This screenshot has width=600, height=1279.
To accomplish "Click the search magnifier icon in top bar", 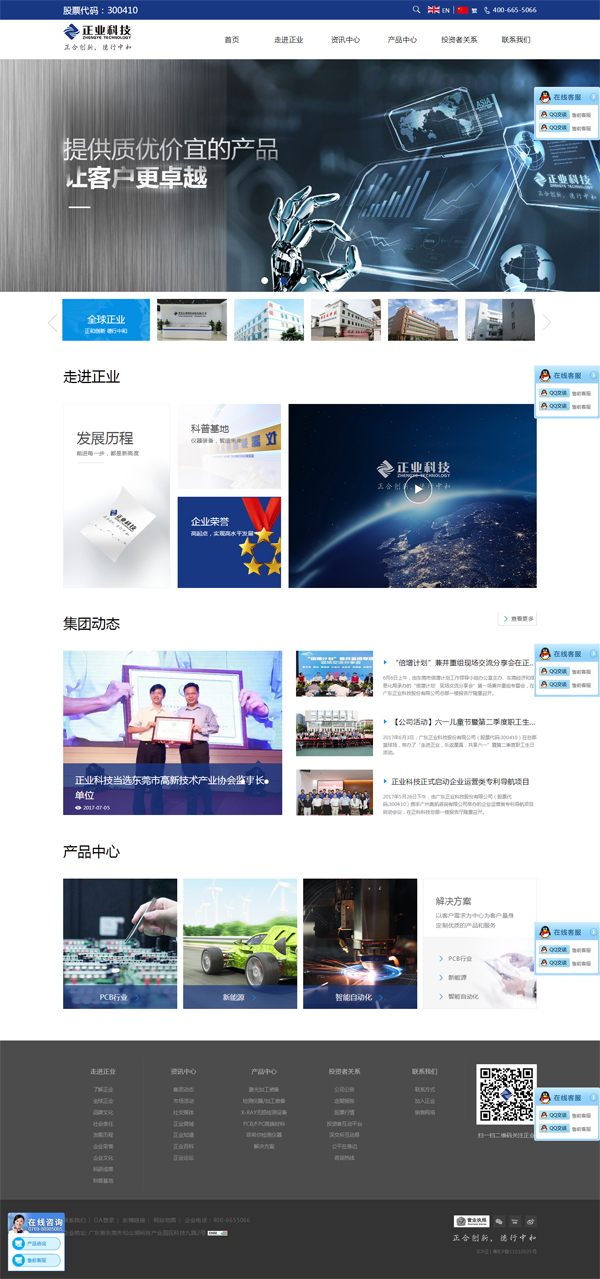I will coord(417,9).
